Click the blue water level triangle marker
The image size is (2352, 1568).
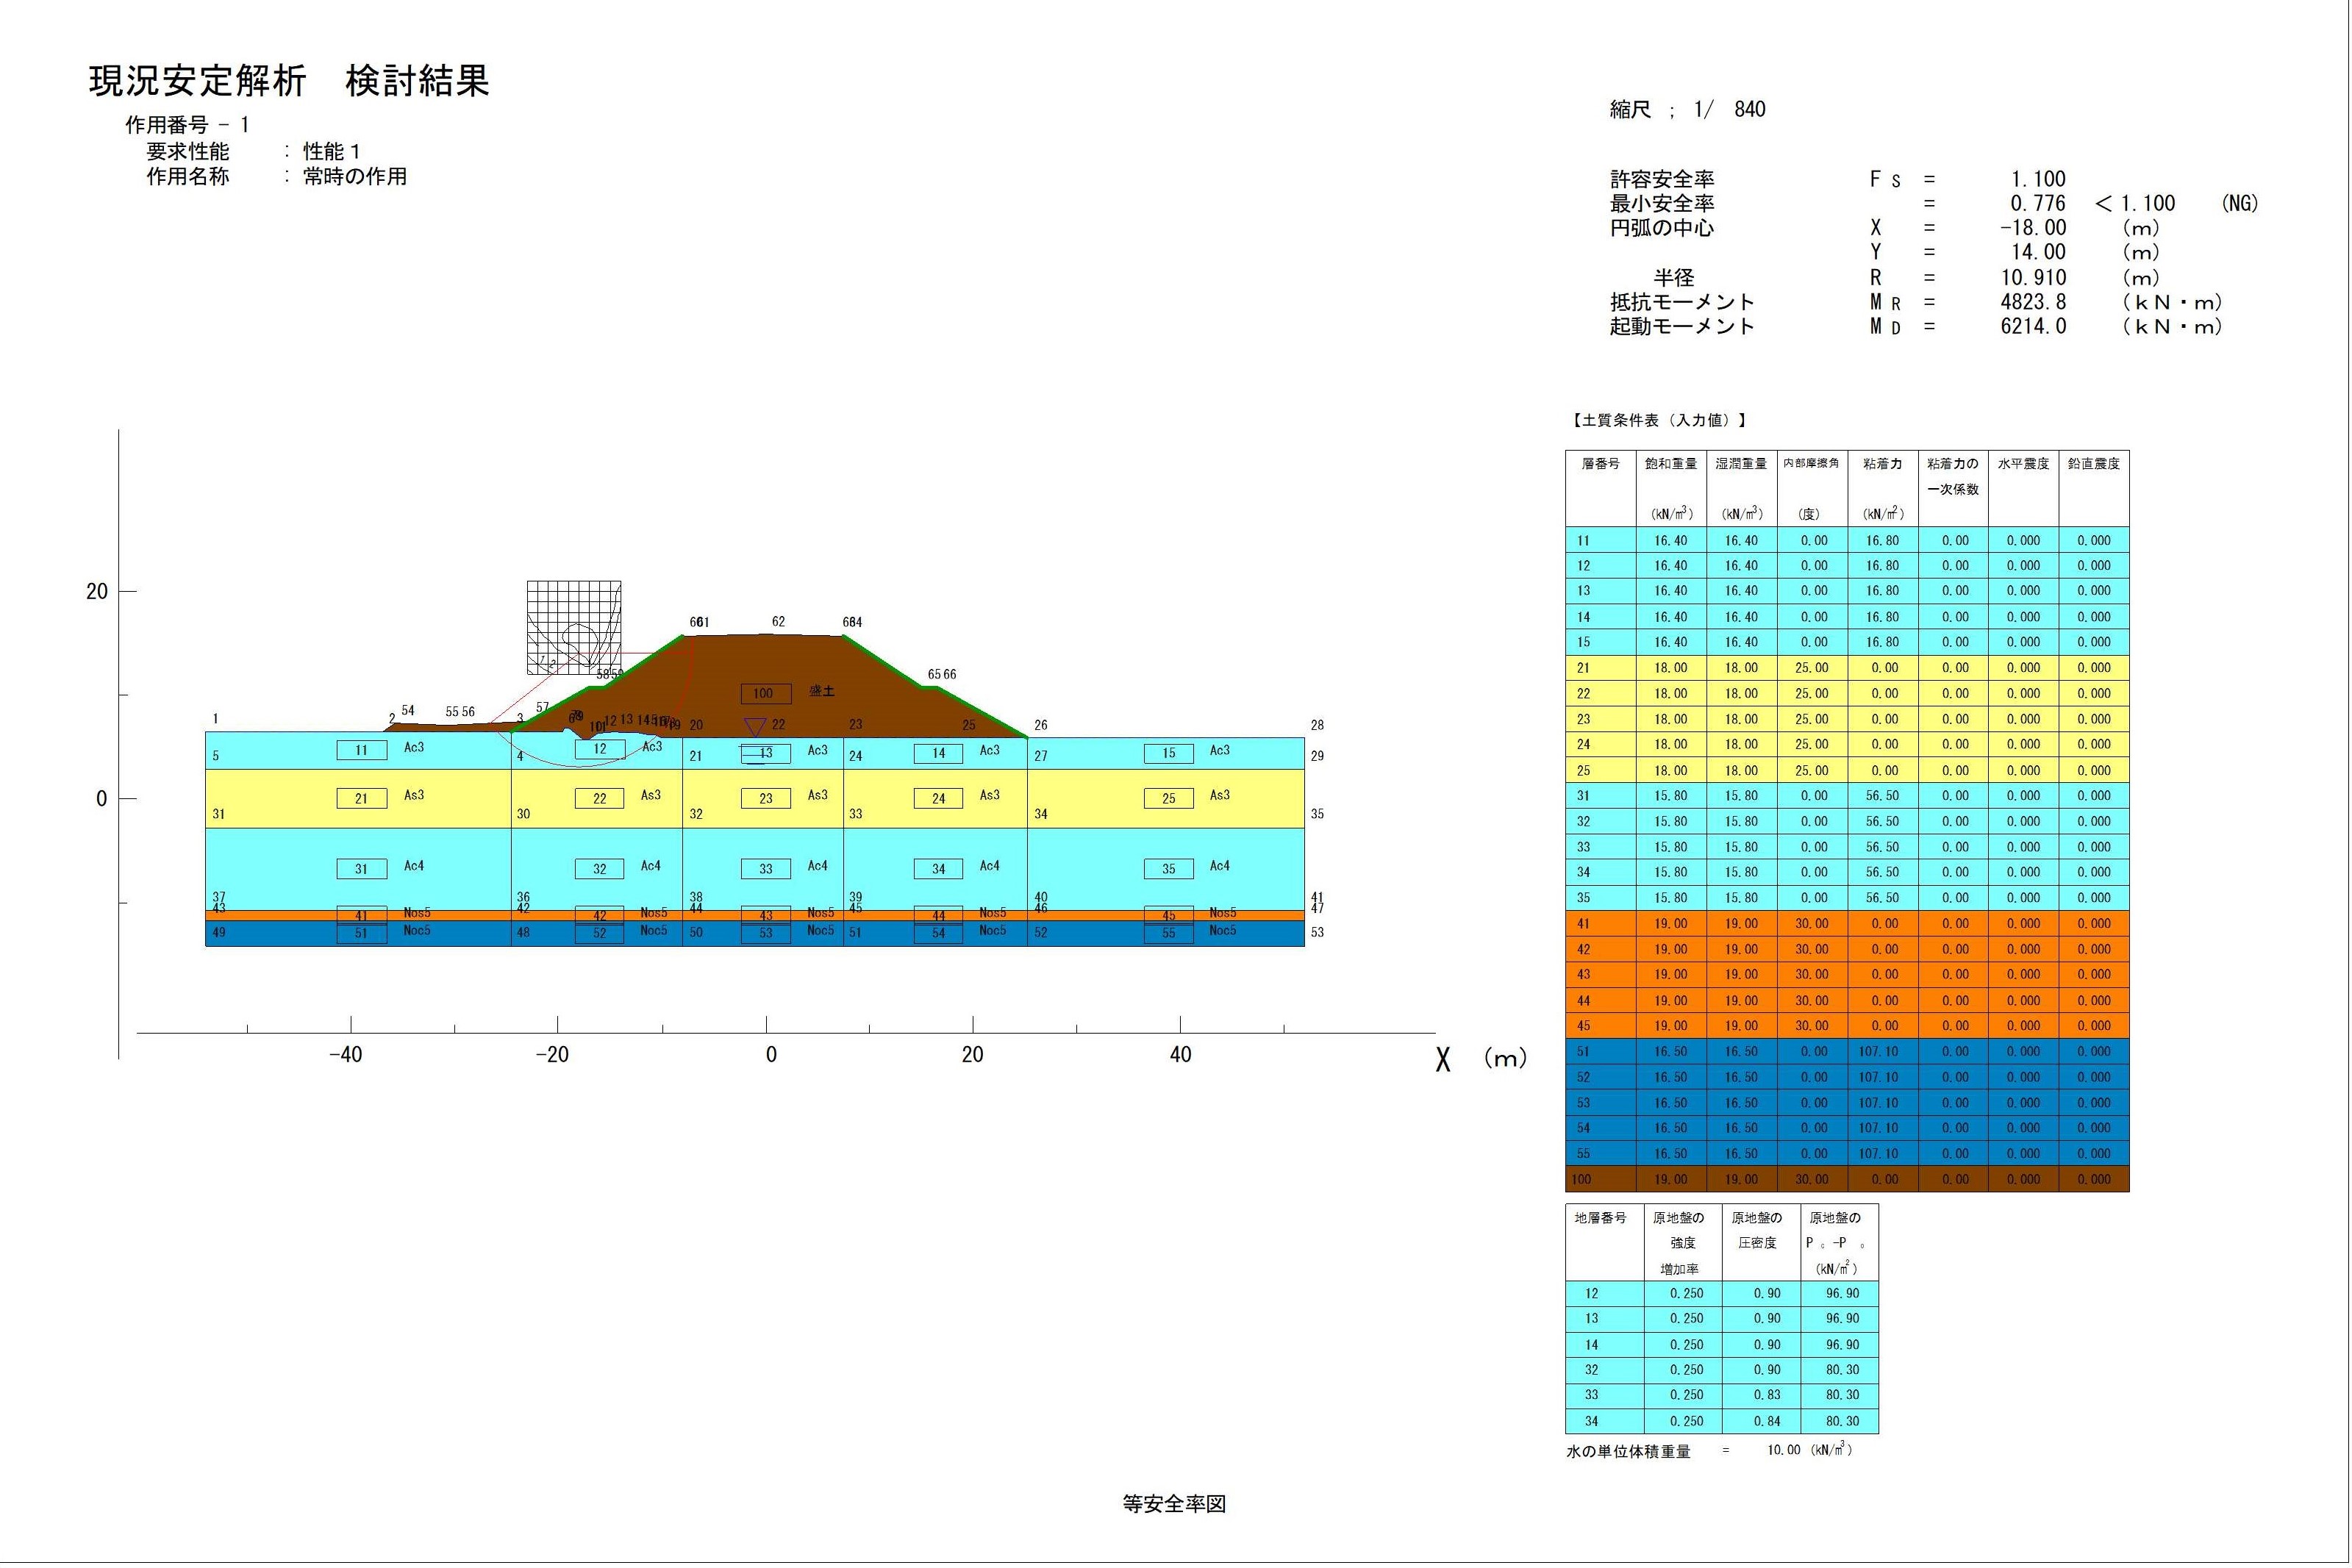pyautogui.click(x=755, y=727)
